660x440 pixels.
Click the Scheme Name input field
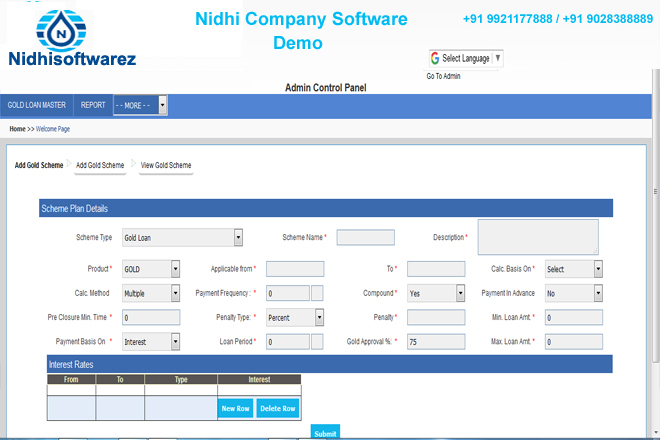point(365,237)
